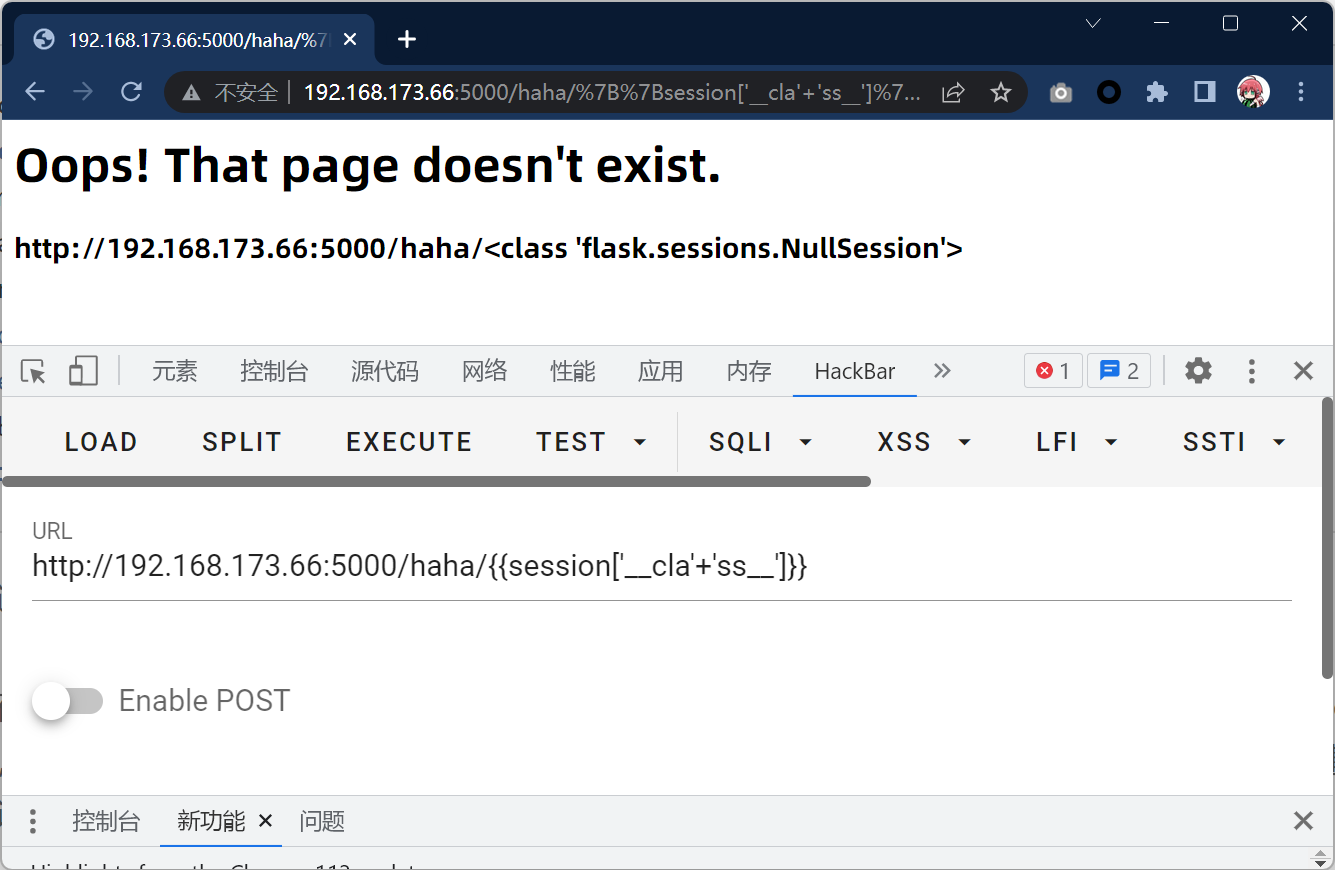Switch to the 网络 DevTools tab

pos(484,371)
